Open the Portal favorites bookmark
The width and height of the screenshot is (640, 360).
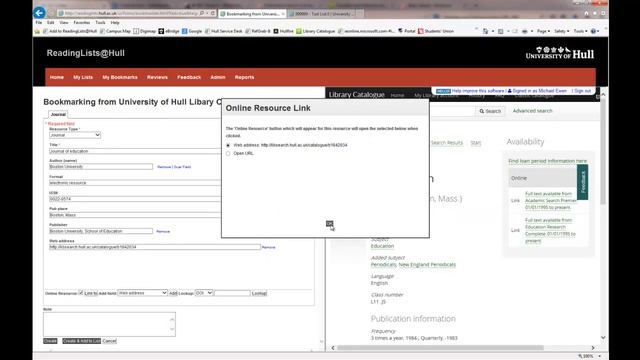pos(407,31)
